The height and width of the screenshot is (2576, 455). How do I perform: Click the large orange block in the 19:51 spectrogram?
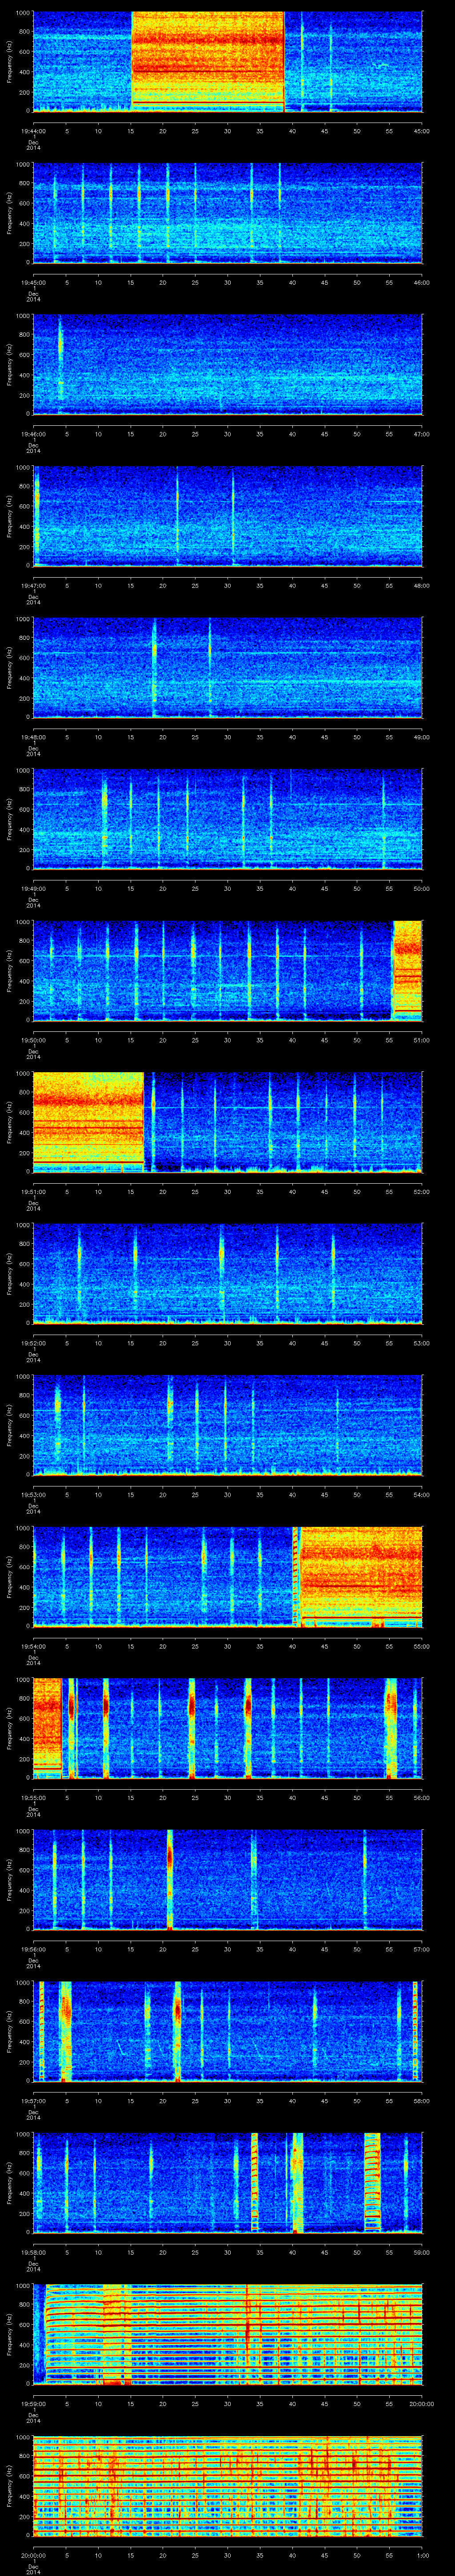point(88,1120)
